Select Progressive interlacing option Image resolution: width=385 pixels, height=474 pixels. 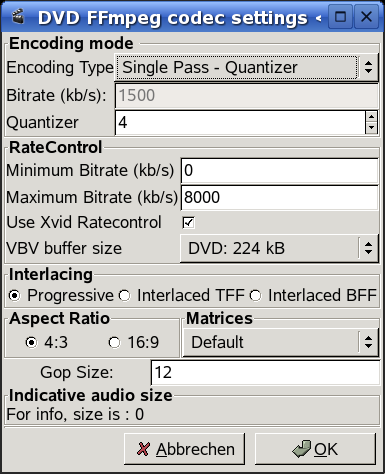[x=14, y=295]
